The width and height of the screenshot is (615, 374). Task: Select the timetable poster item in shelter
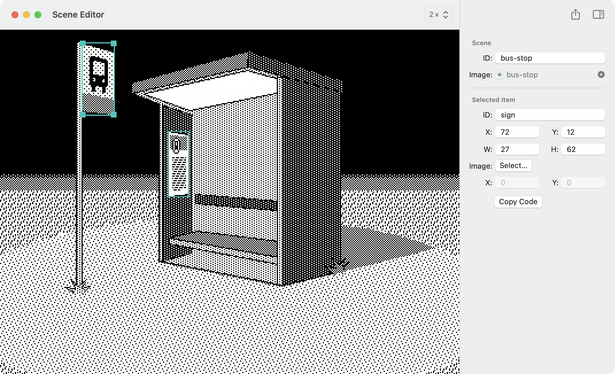click(179, 163)
